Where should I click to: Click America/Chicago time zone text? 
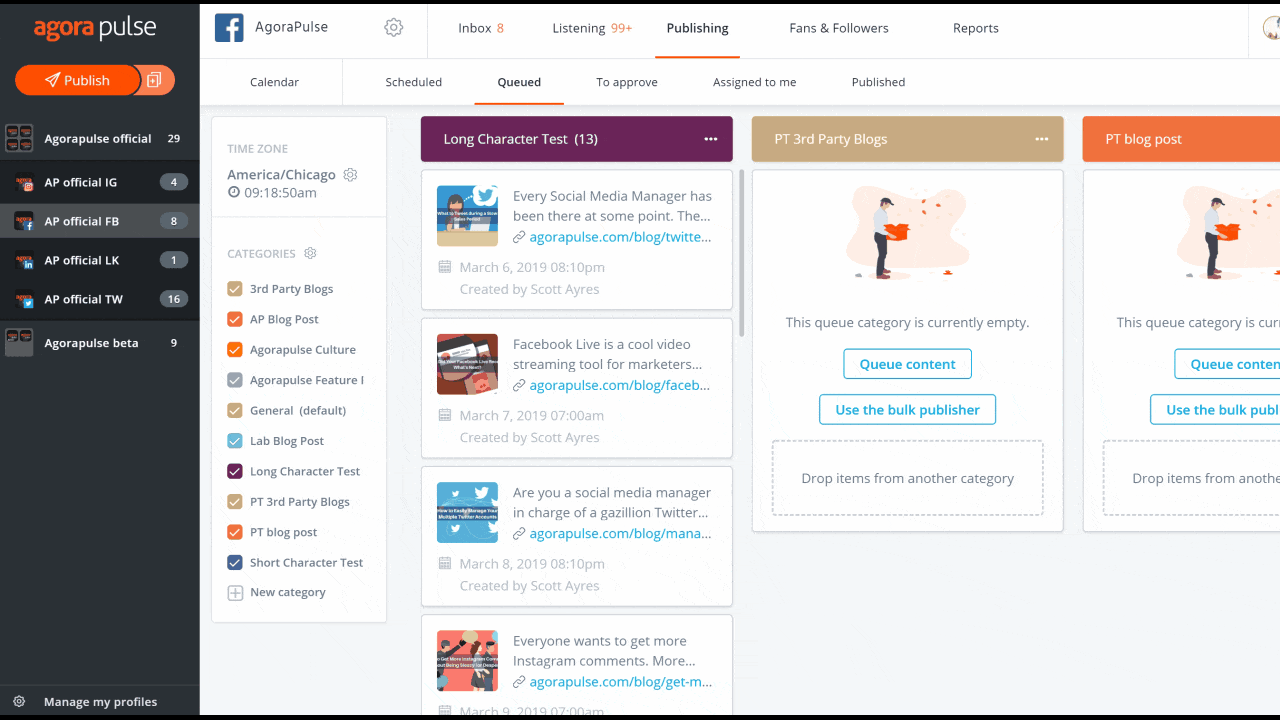pyautogui.click(x=282, y=174)
